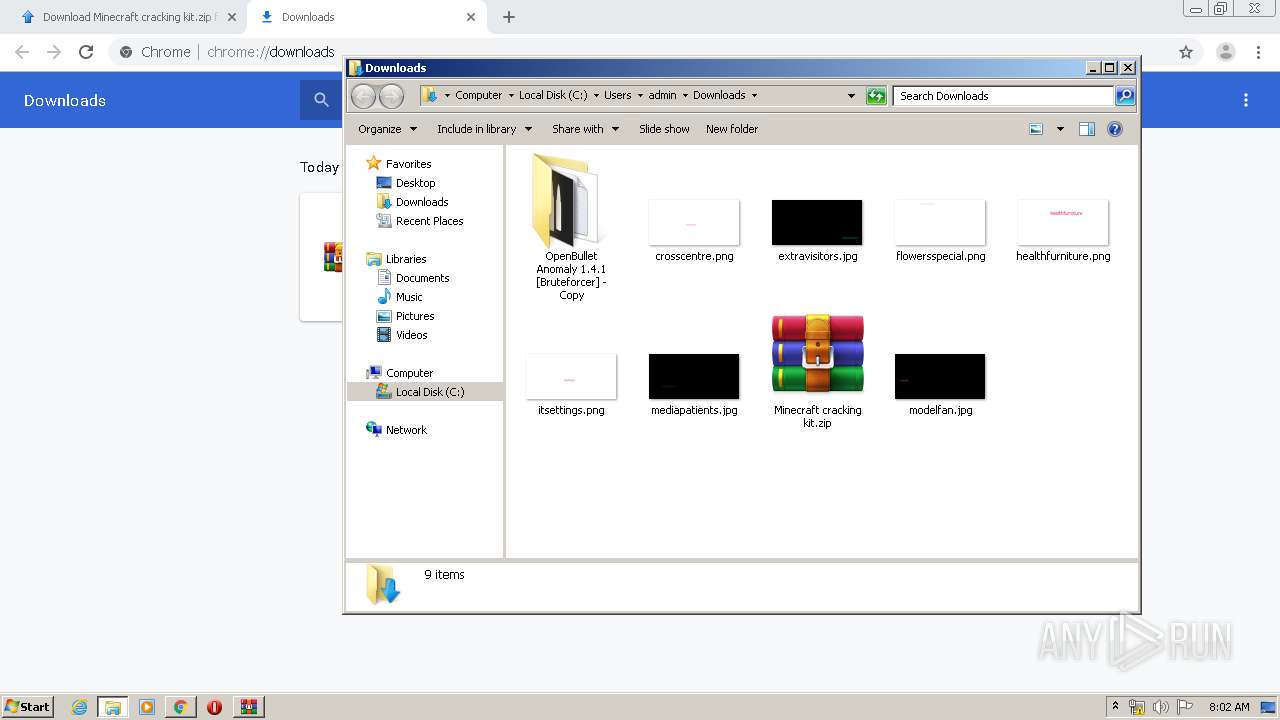Open the Include in library menu
The width and height of the screenshot is (1280, 720).
(484, 129)
